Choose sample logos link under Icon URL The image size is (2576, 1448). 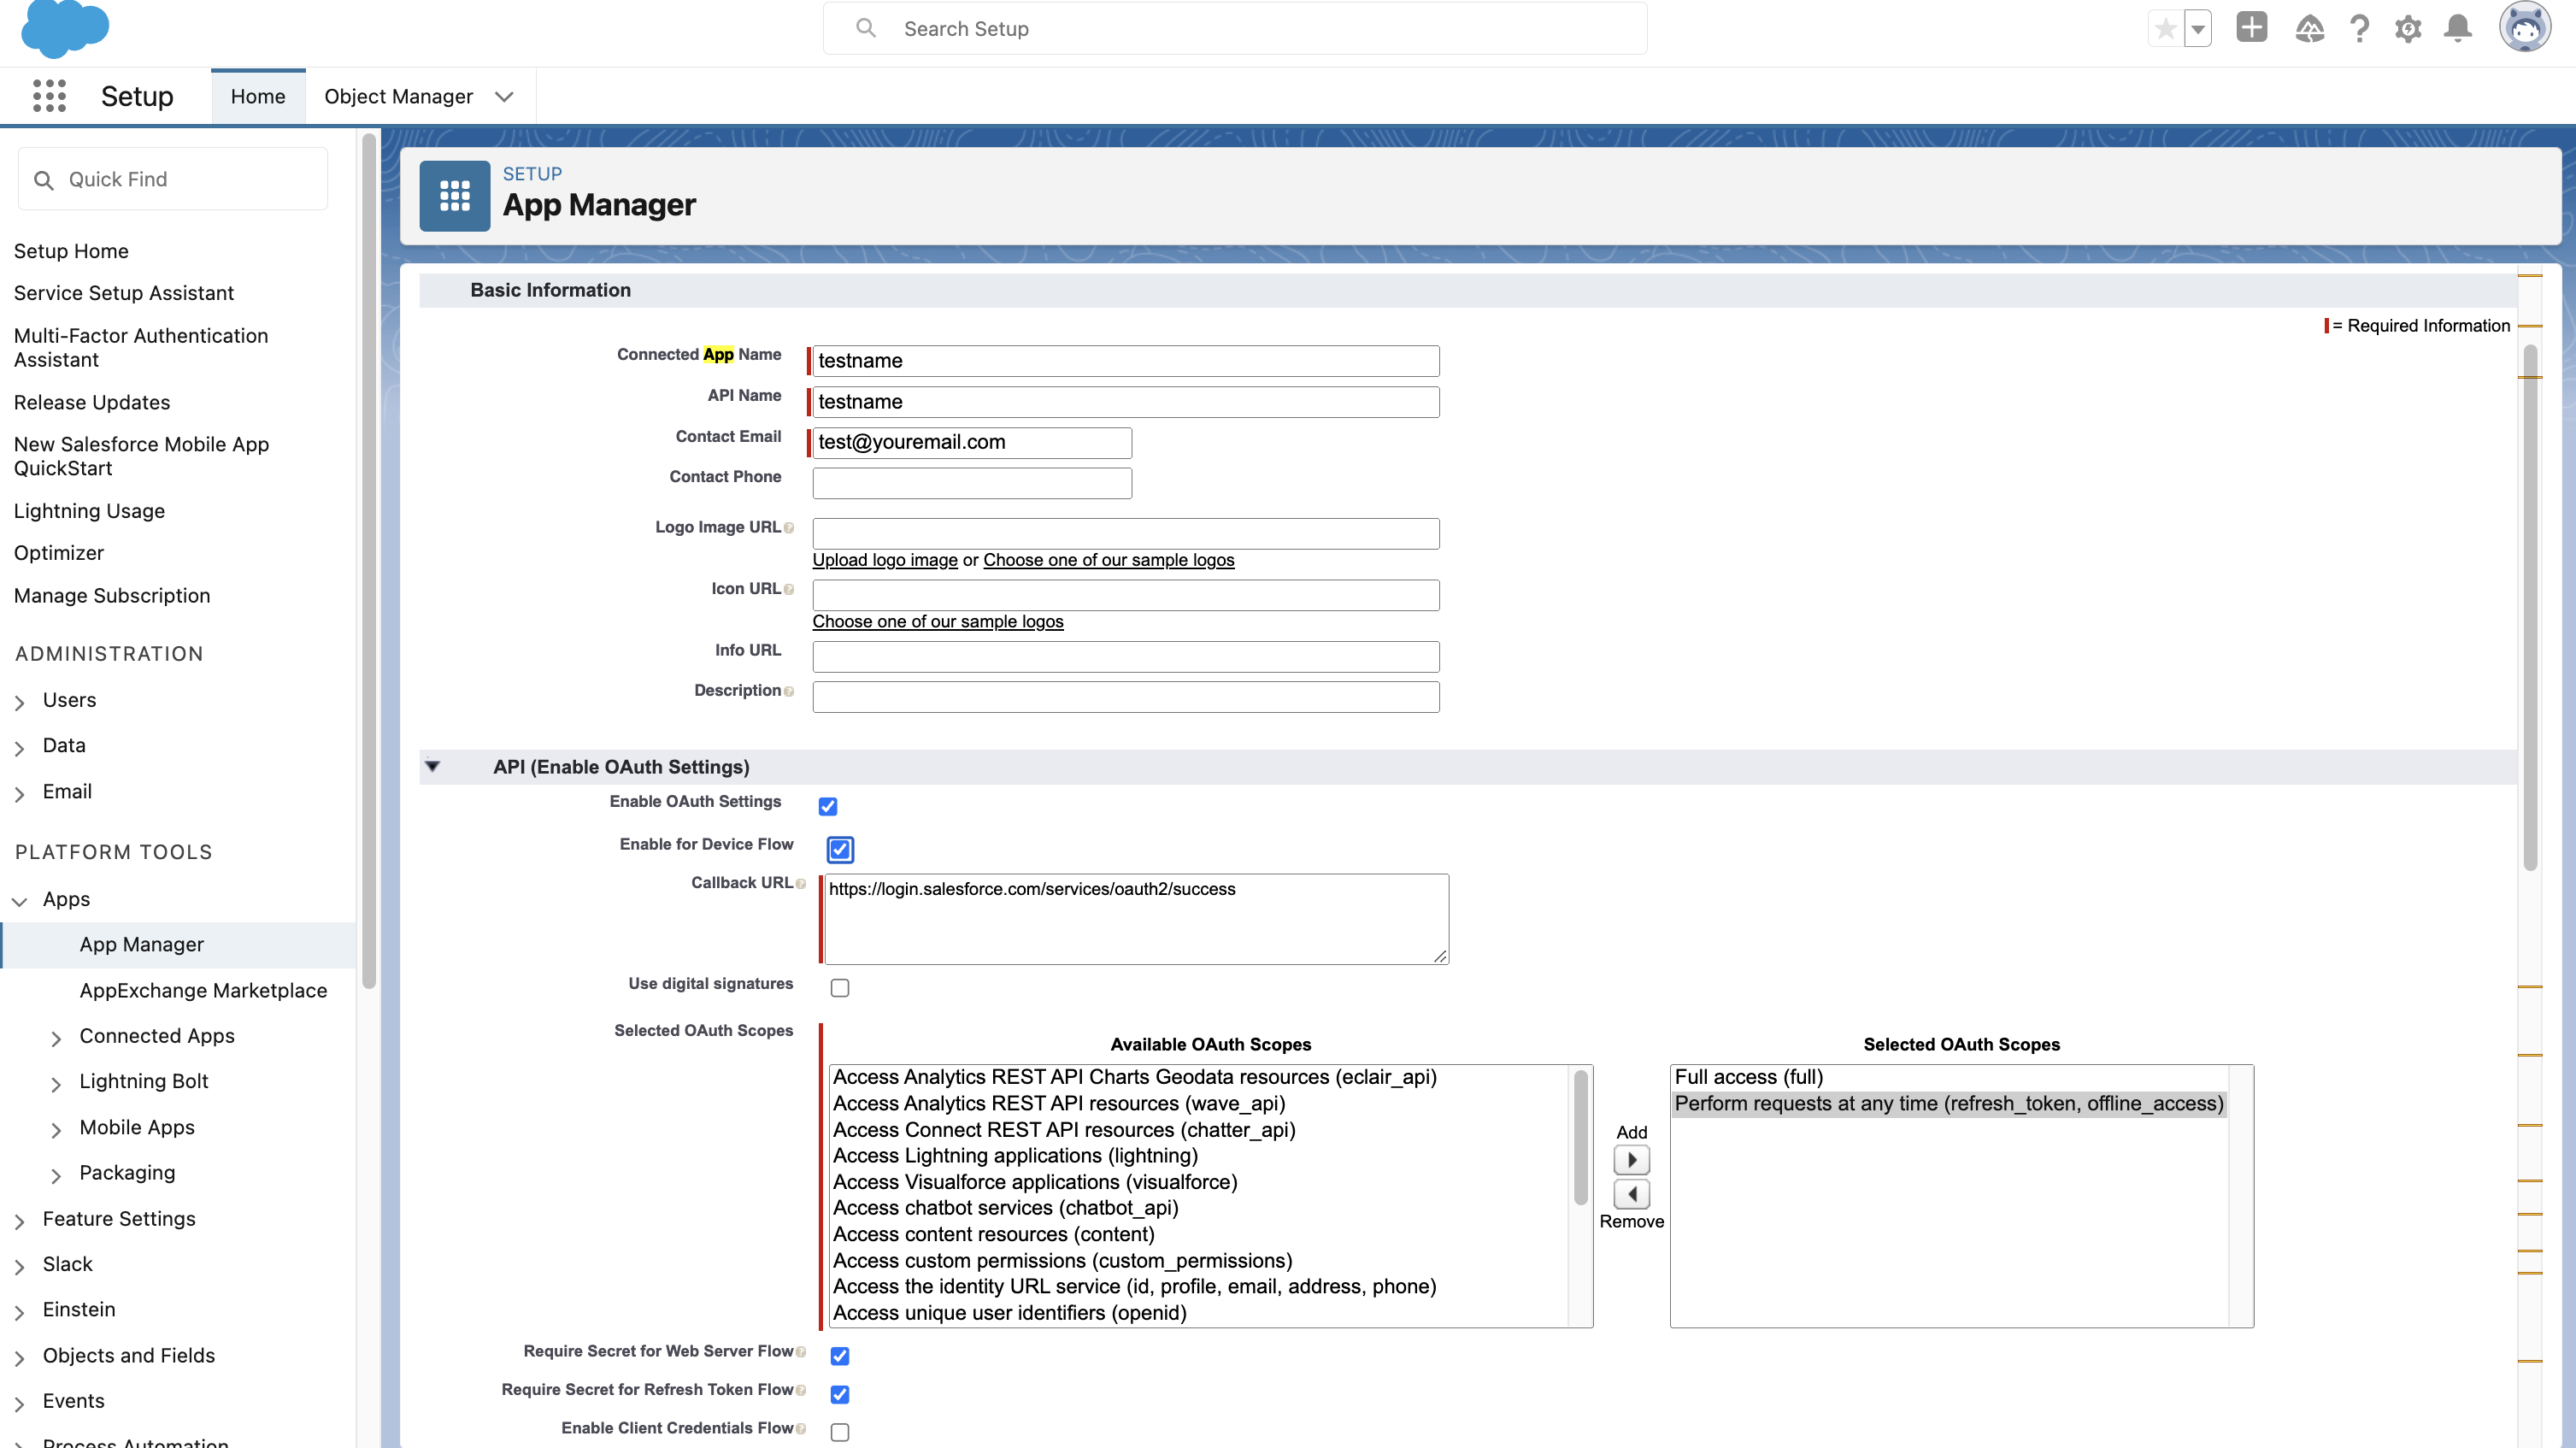pyautogui.click(x=938, y=621)
